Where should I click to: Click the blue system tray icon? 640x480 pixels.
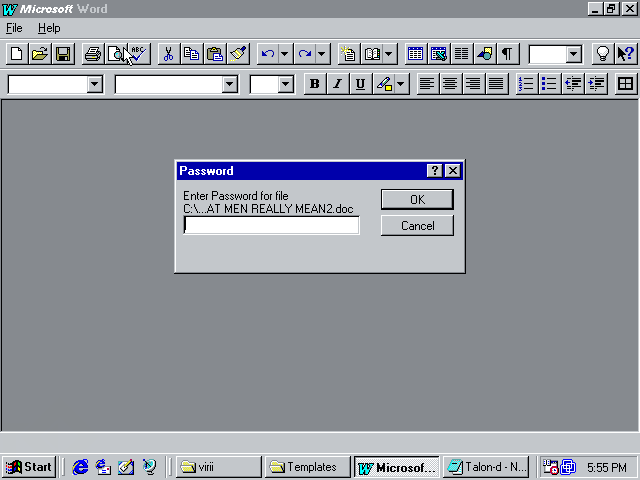(x=568, y=467)
